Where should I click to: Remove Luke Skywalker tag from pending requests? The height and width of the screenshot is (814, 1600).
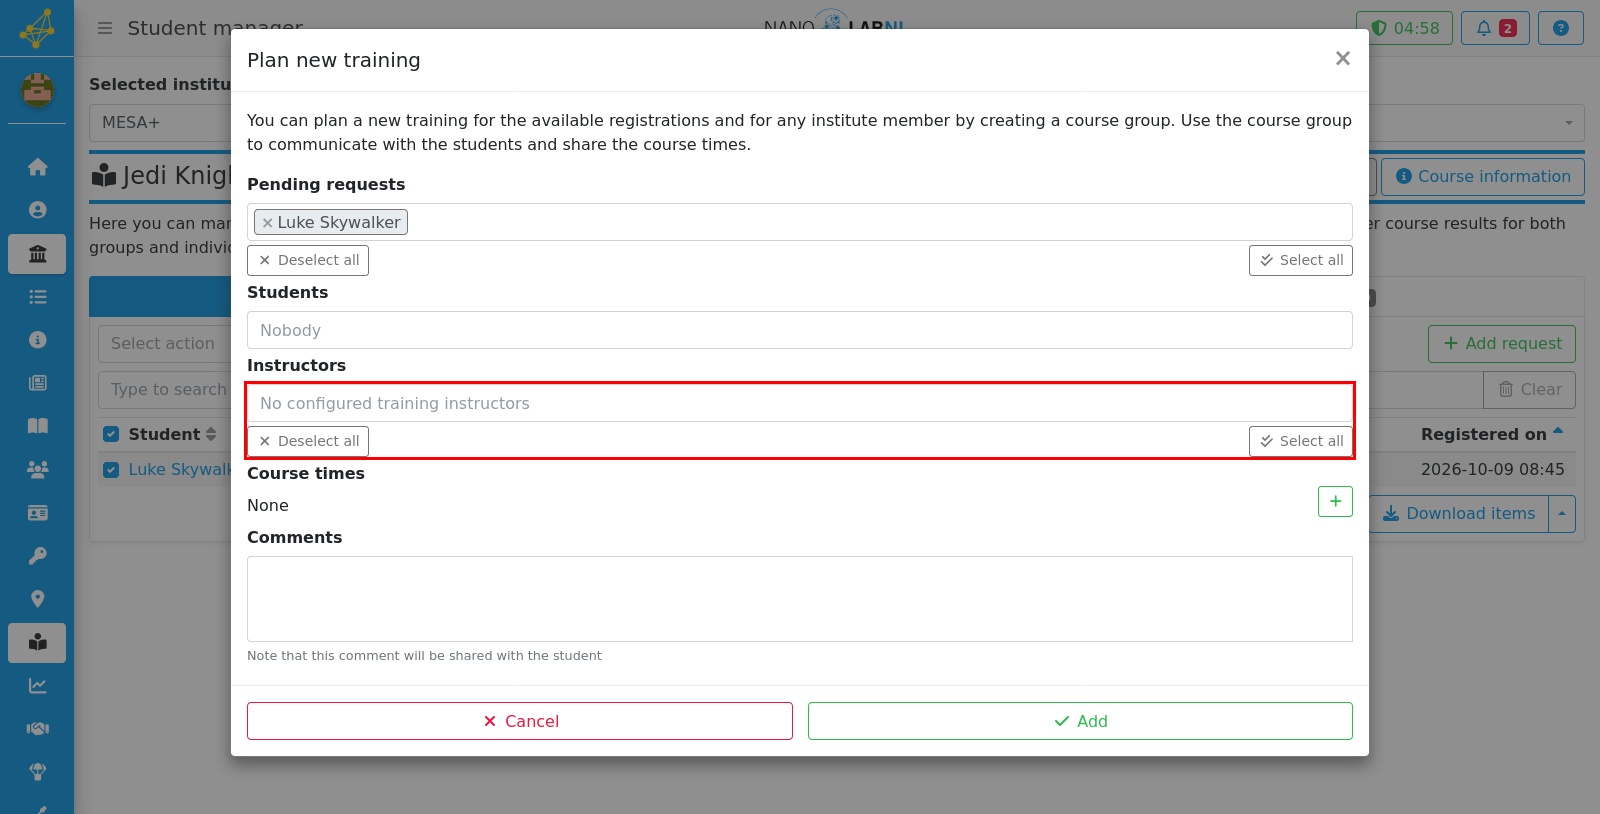(x=267, y=223)
